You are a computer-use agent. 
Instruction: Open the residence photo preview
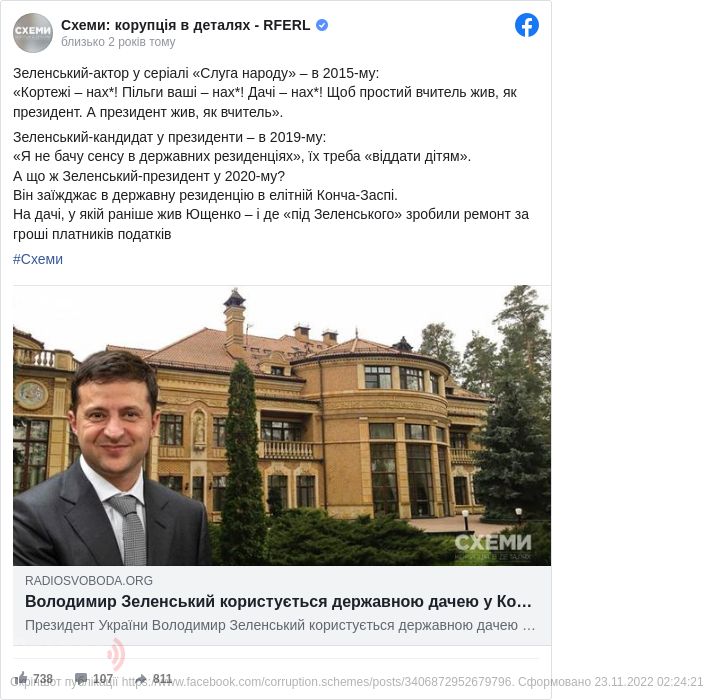coord(282,425)
